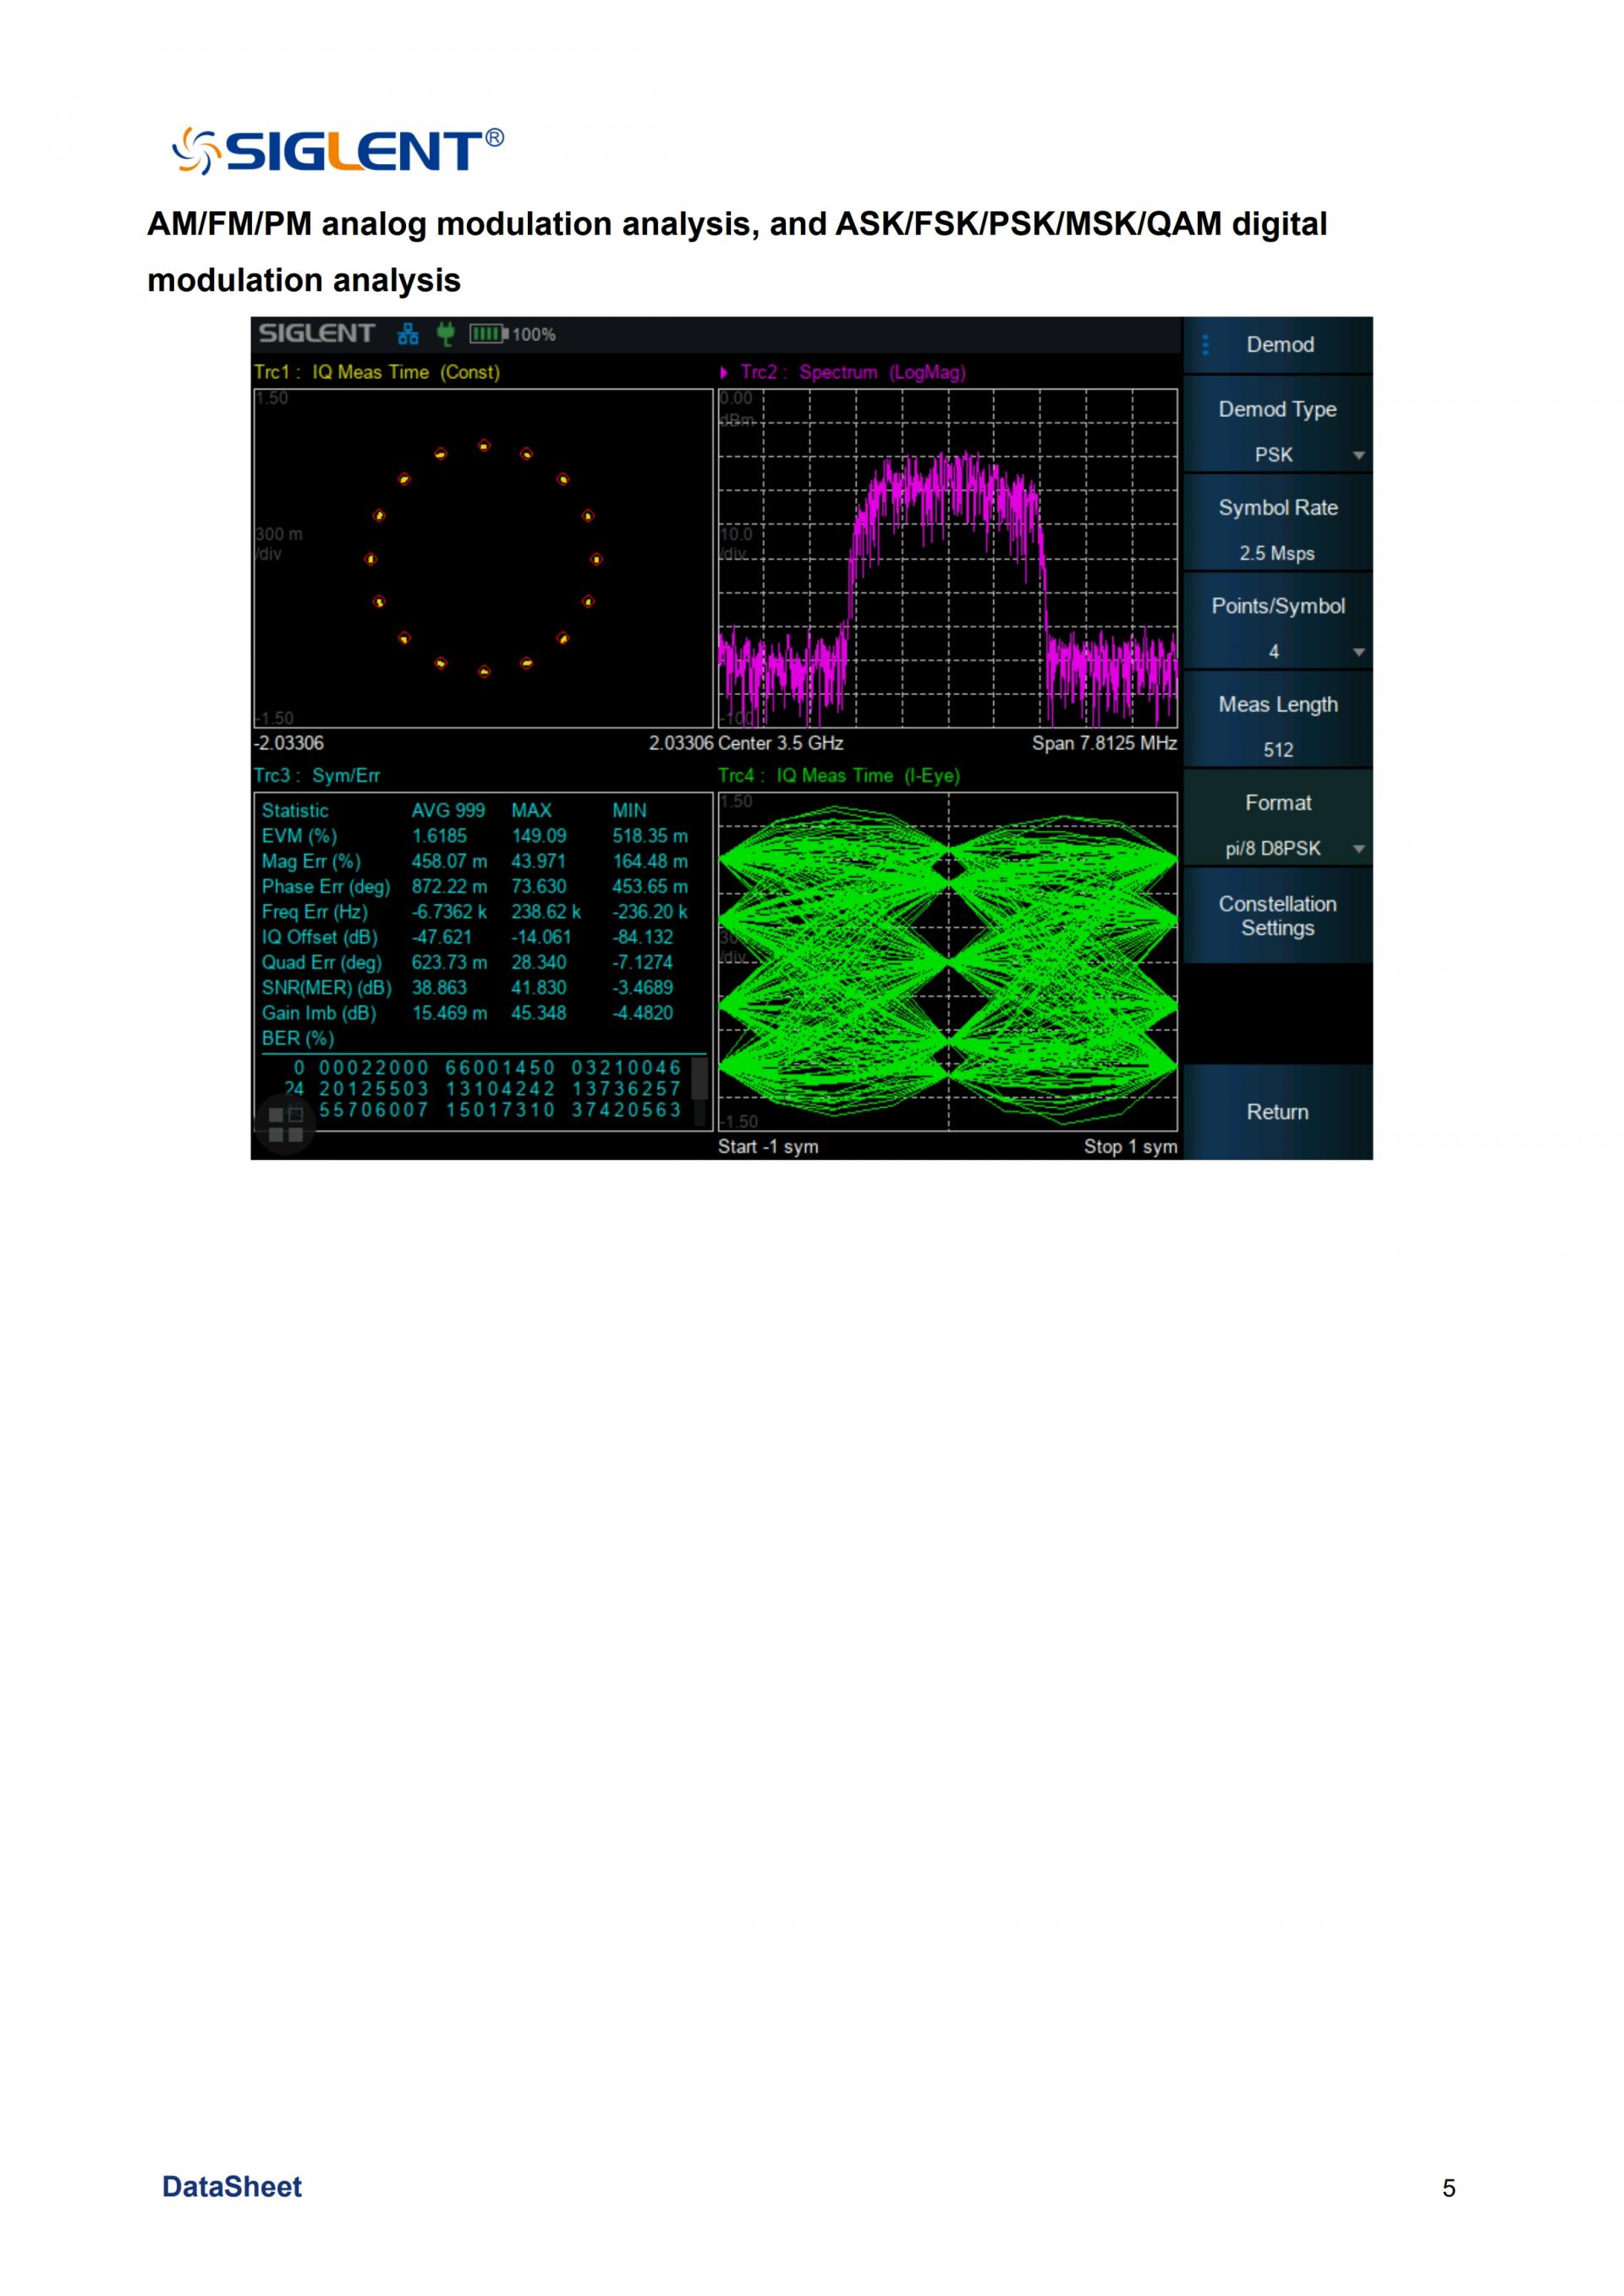1624x2296 pixels.
Task: Tap the four-square window layout icon
Action: [x=285, y=1125]
